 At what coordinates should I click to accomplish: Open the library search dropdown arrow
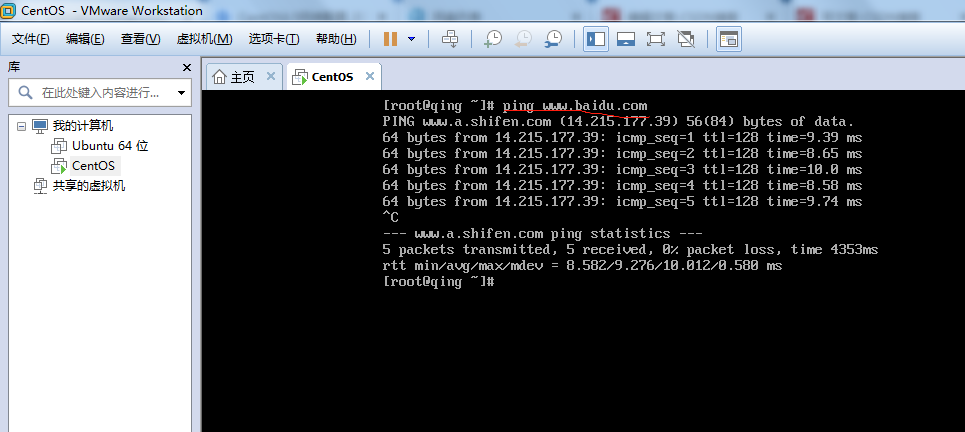pos(181,93)
